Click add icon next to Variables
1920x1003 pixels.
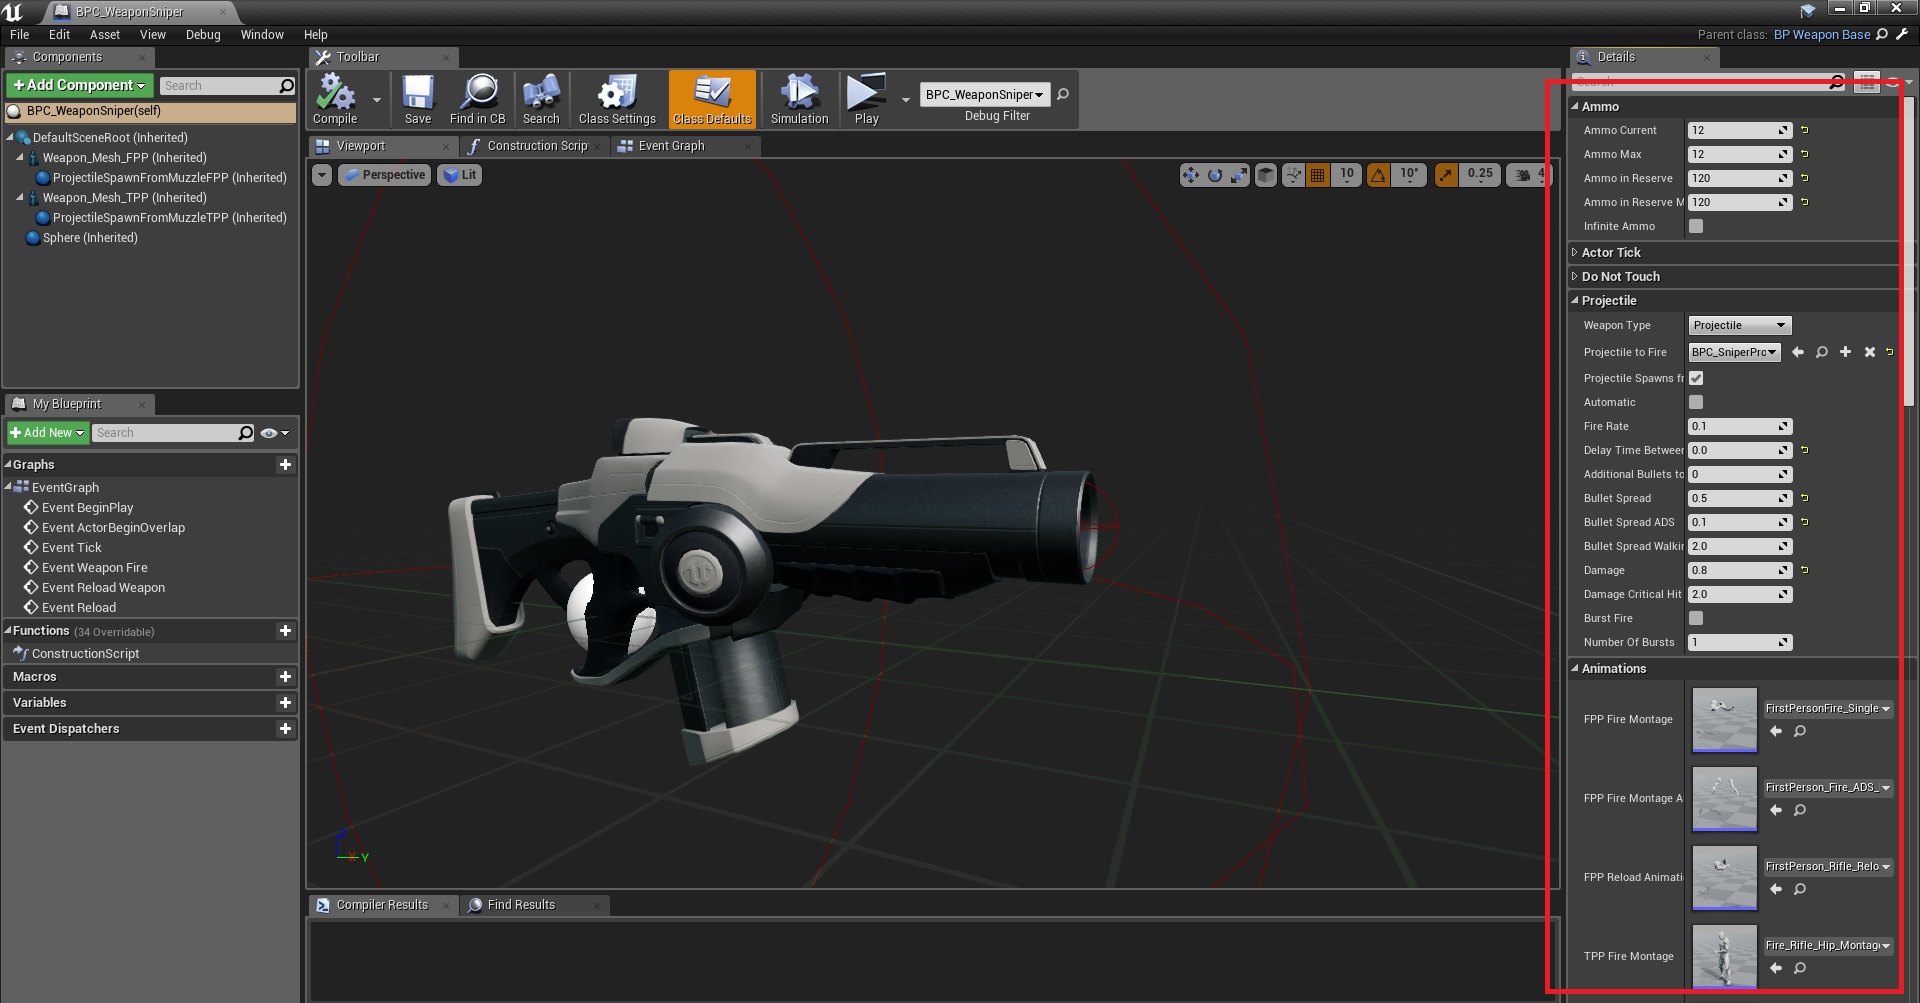(x=285, y=703)
